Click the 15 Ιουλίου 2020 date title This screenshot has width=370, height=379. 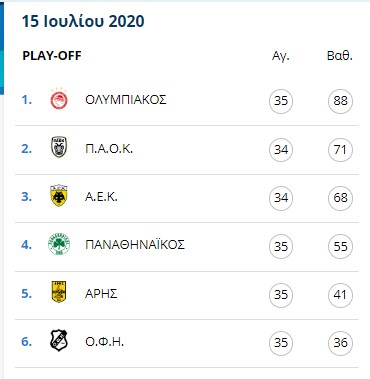point(83,21)
